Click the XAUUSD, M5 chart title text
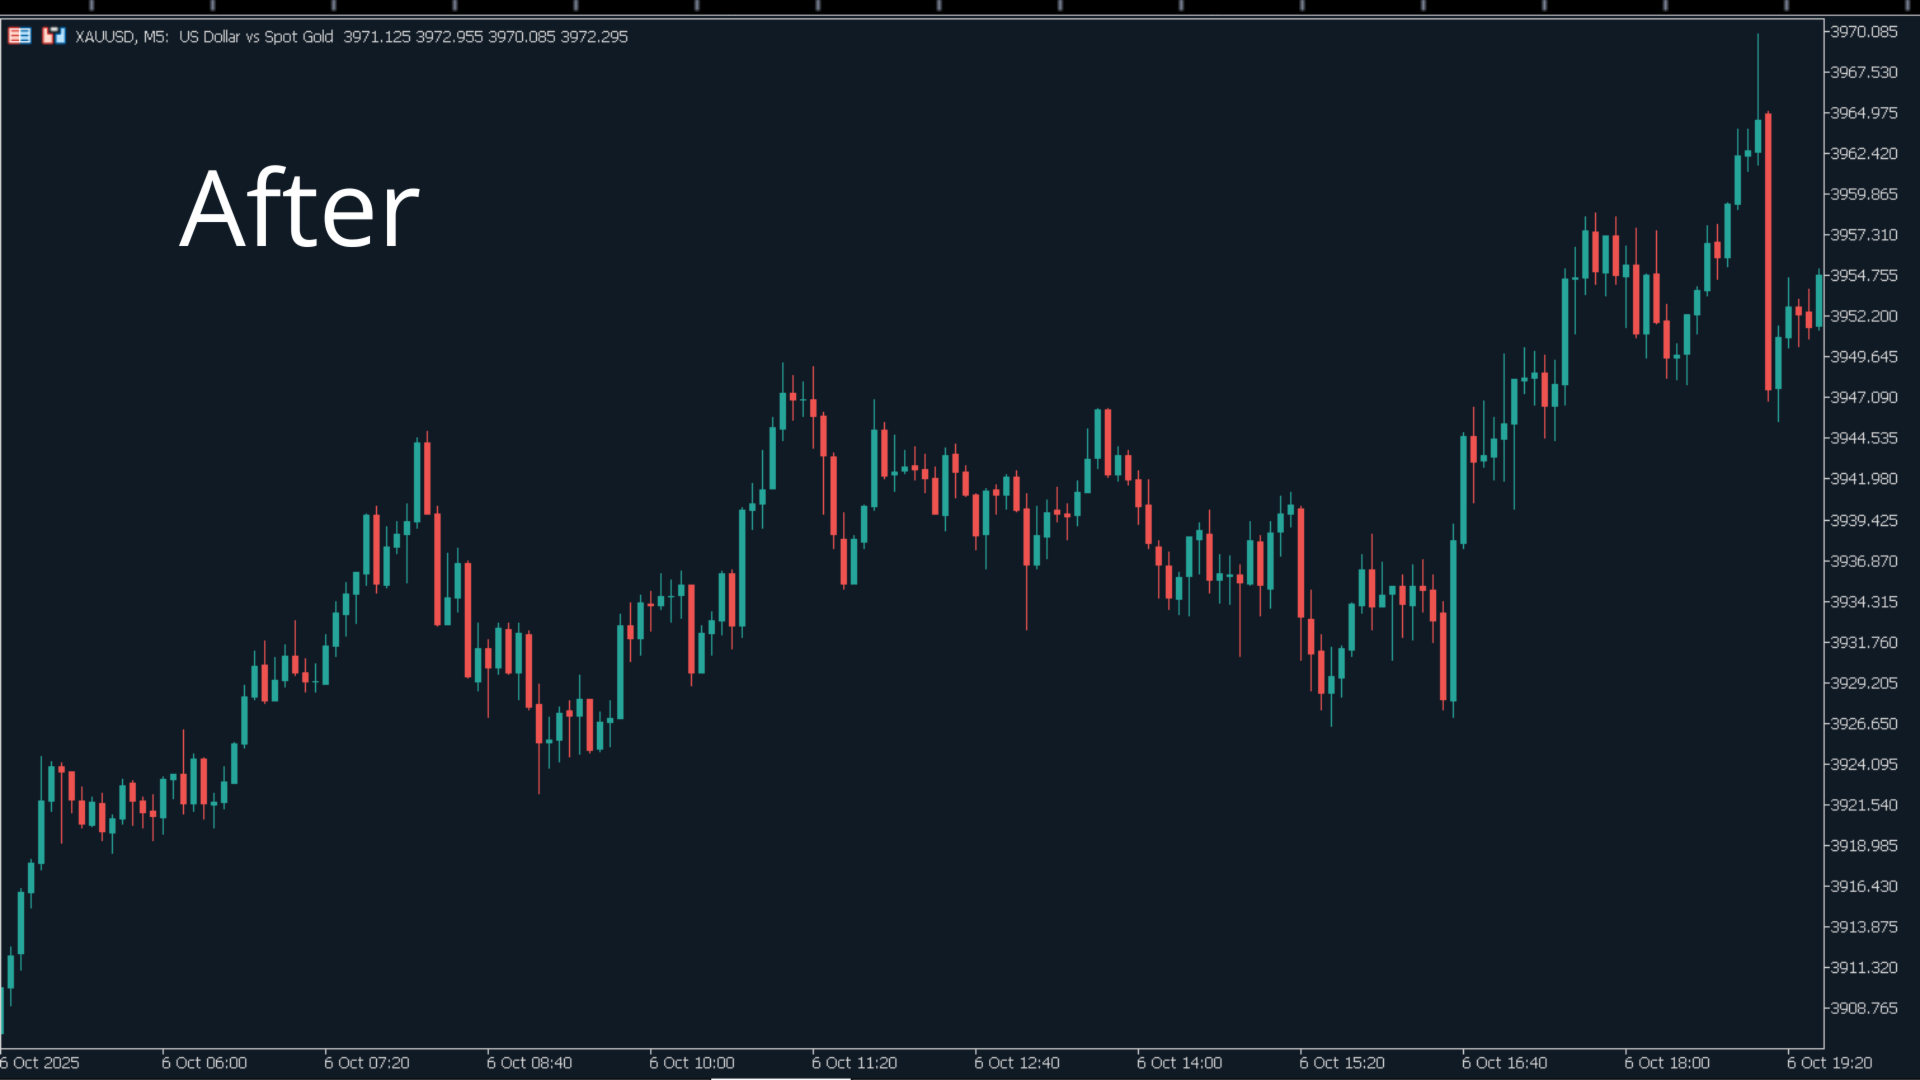This screenshot has height=1080, width=1920. 121,37
